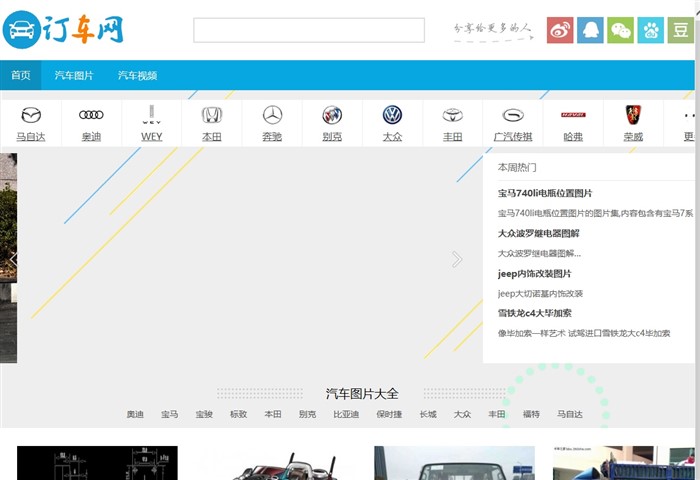Click summary 像毕加索一样艺术 试驾进口雪铁龙
Image resolution: width=700 pixels, height=480 pixels.
[584, 333]
